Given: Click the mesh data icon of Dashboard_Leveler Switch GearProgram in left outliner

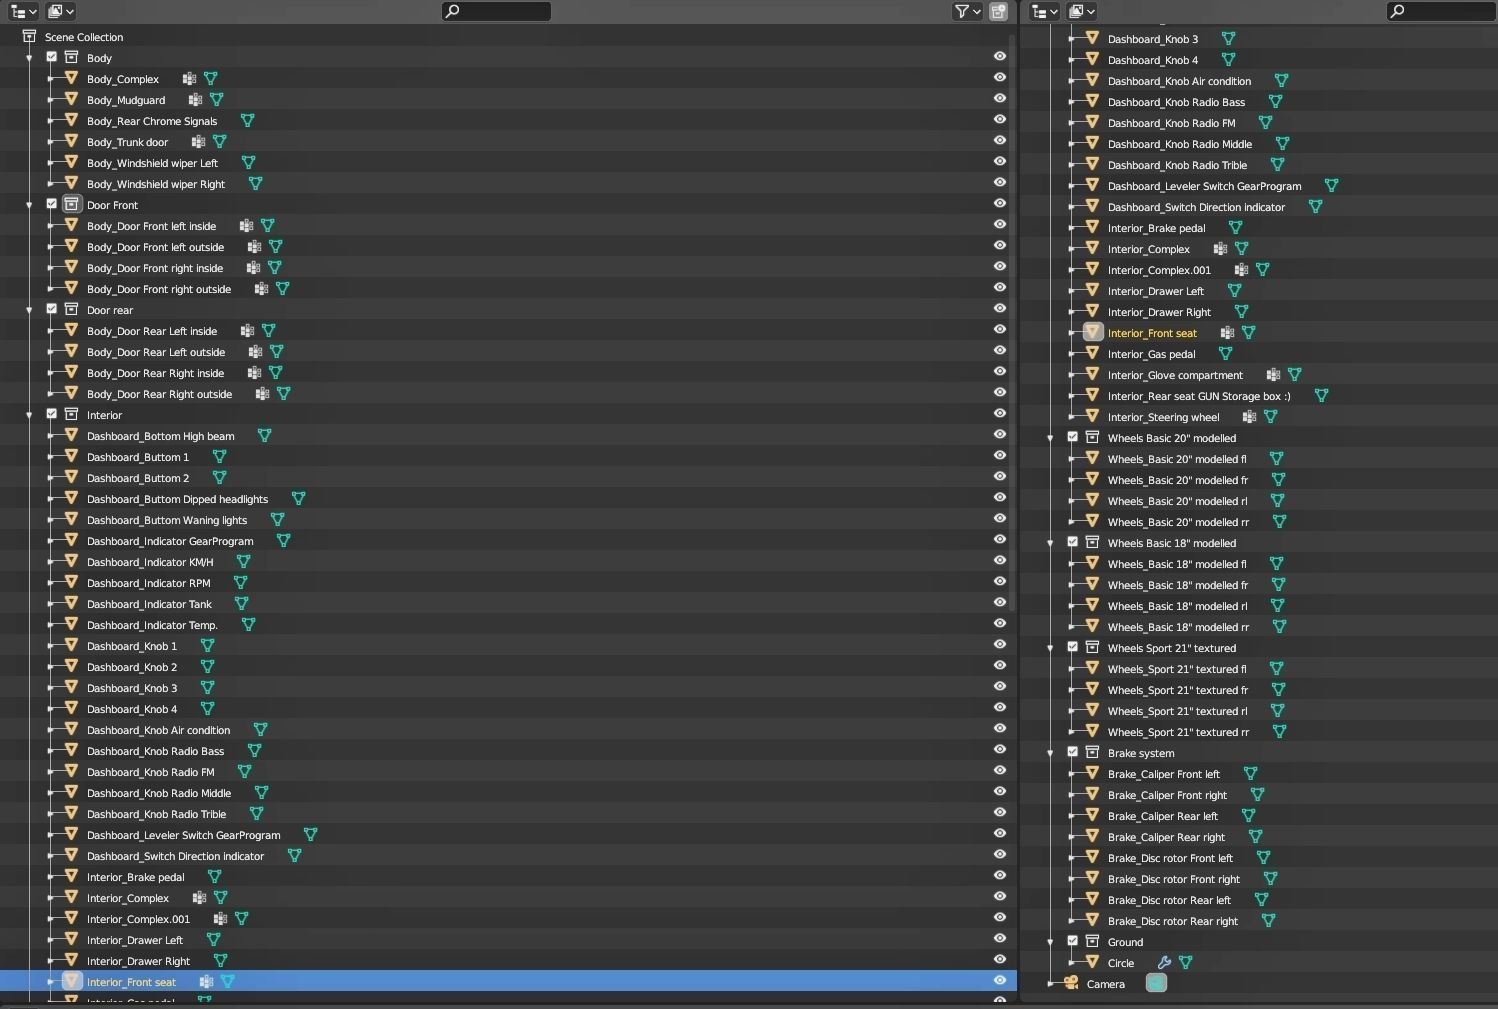Looking at the screenshot, I should point(310,834).
